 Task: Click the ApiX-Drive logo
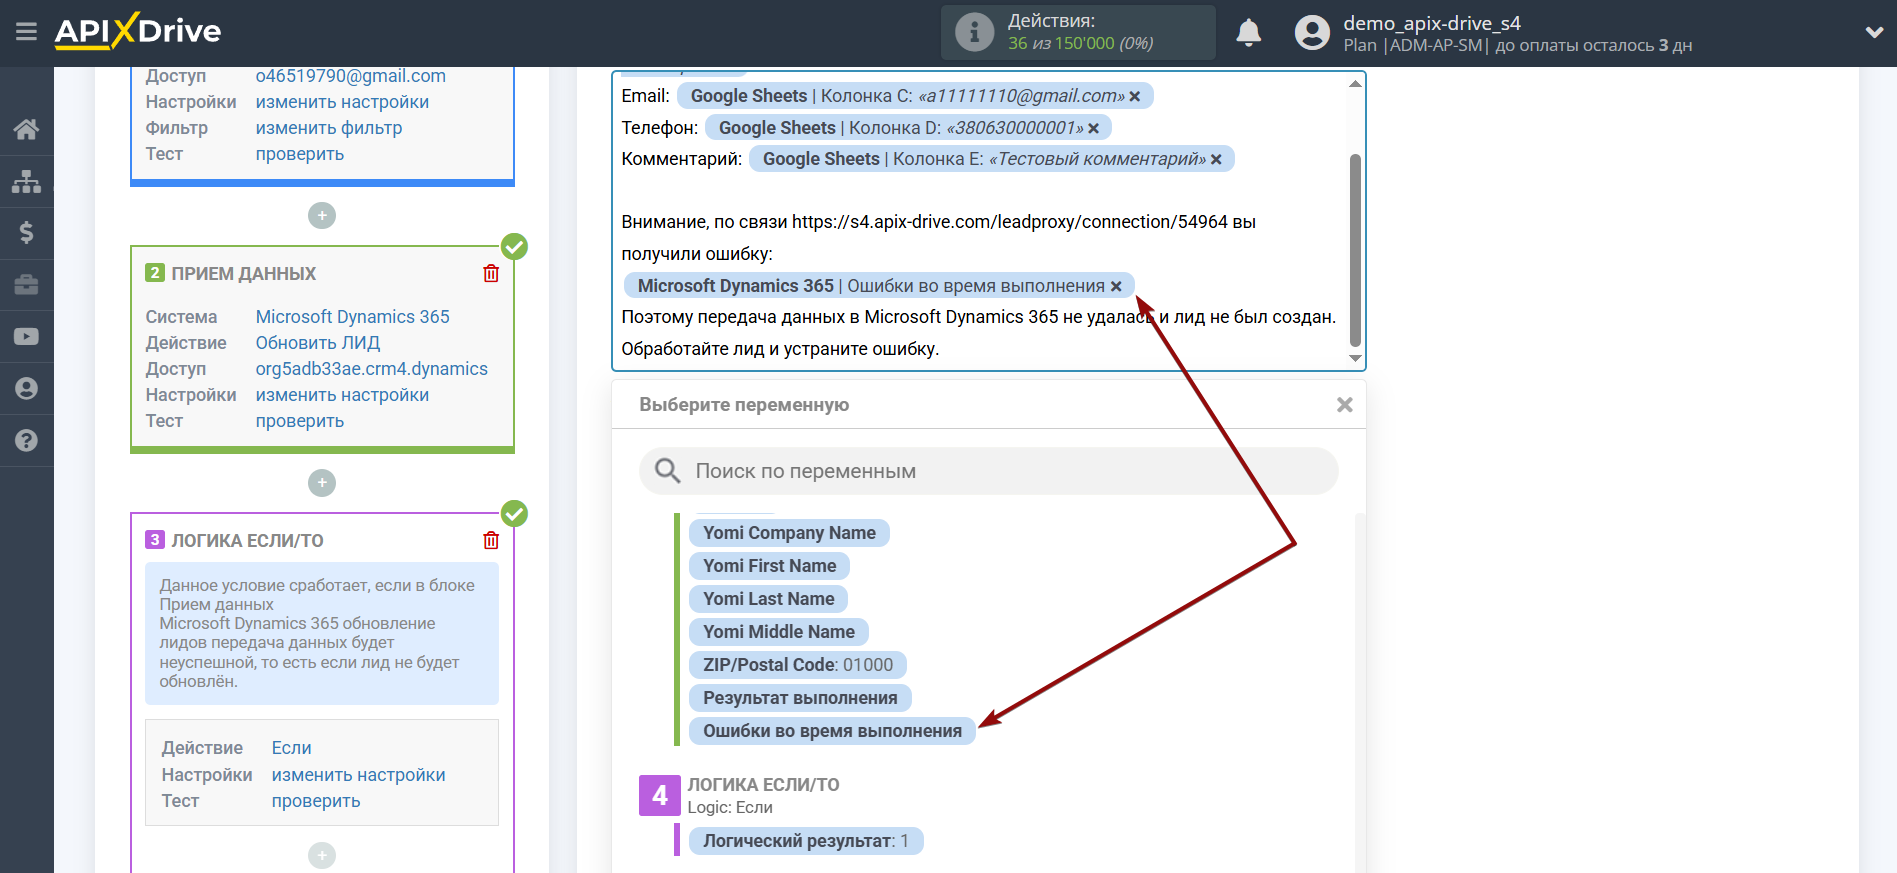tap(138, 31)
